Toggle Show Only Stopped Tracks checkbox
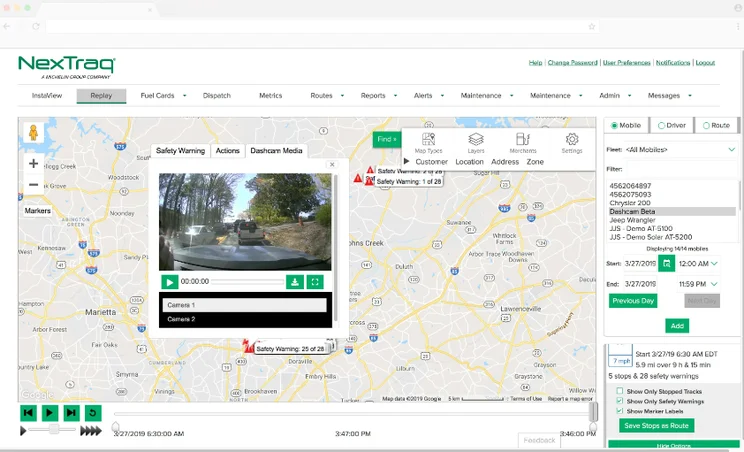Viewport: 744px width, 452px height. [620, 391]
